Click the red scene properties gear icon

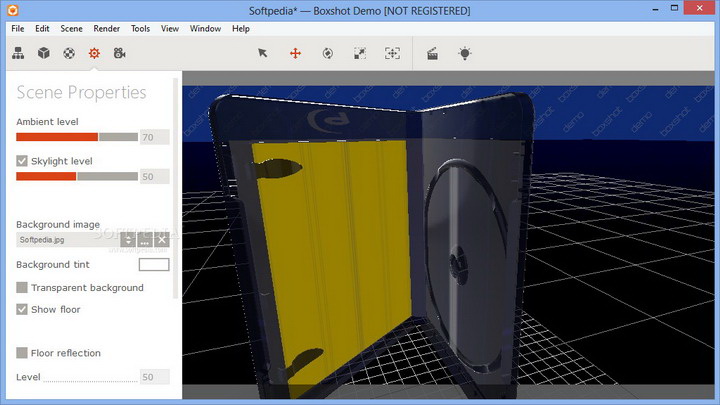(94, 53)
